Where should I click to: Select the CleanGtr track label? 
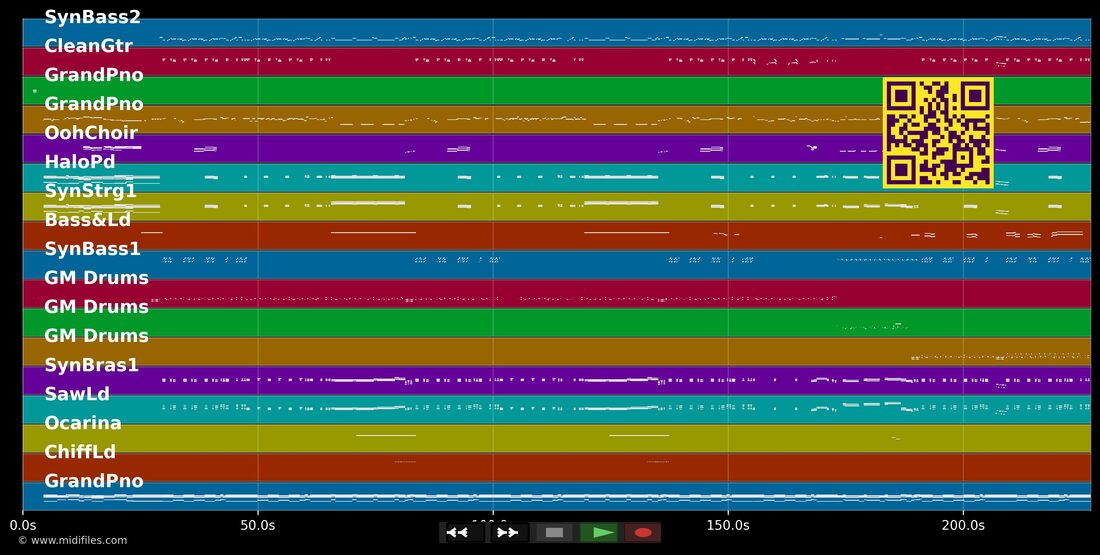[x=88, y=46]
